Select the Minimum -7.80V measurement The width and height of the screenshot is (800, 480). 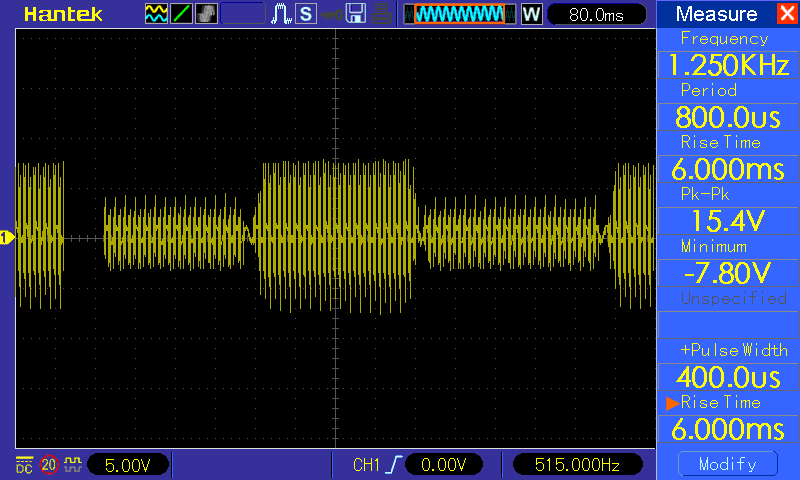click(728, 273)
